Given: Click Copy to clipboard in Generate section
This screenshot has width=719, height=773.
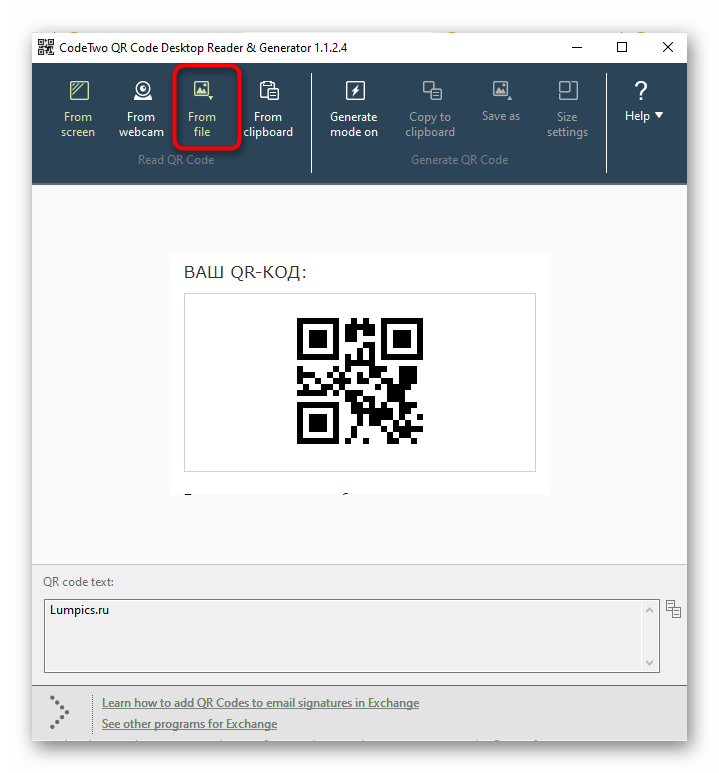Looking at the screenshot, I should click(430, 109).
